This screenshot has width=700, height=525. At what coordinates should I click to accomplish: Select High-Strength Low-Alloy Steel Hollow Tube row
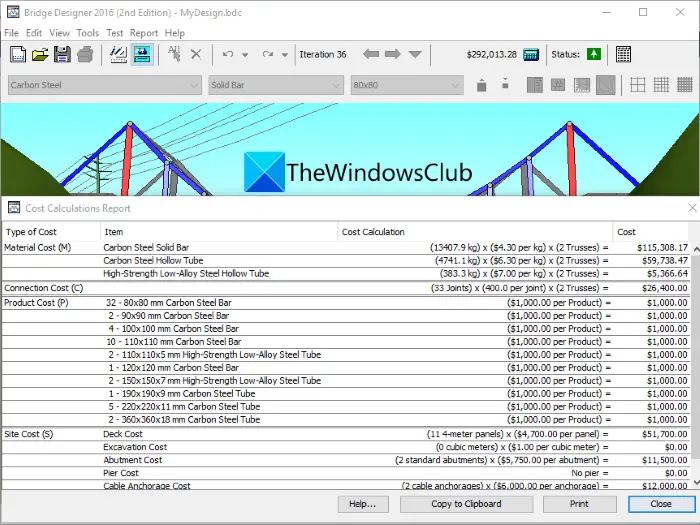tap(346, 274)
